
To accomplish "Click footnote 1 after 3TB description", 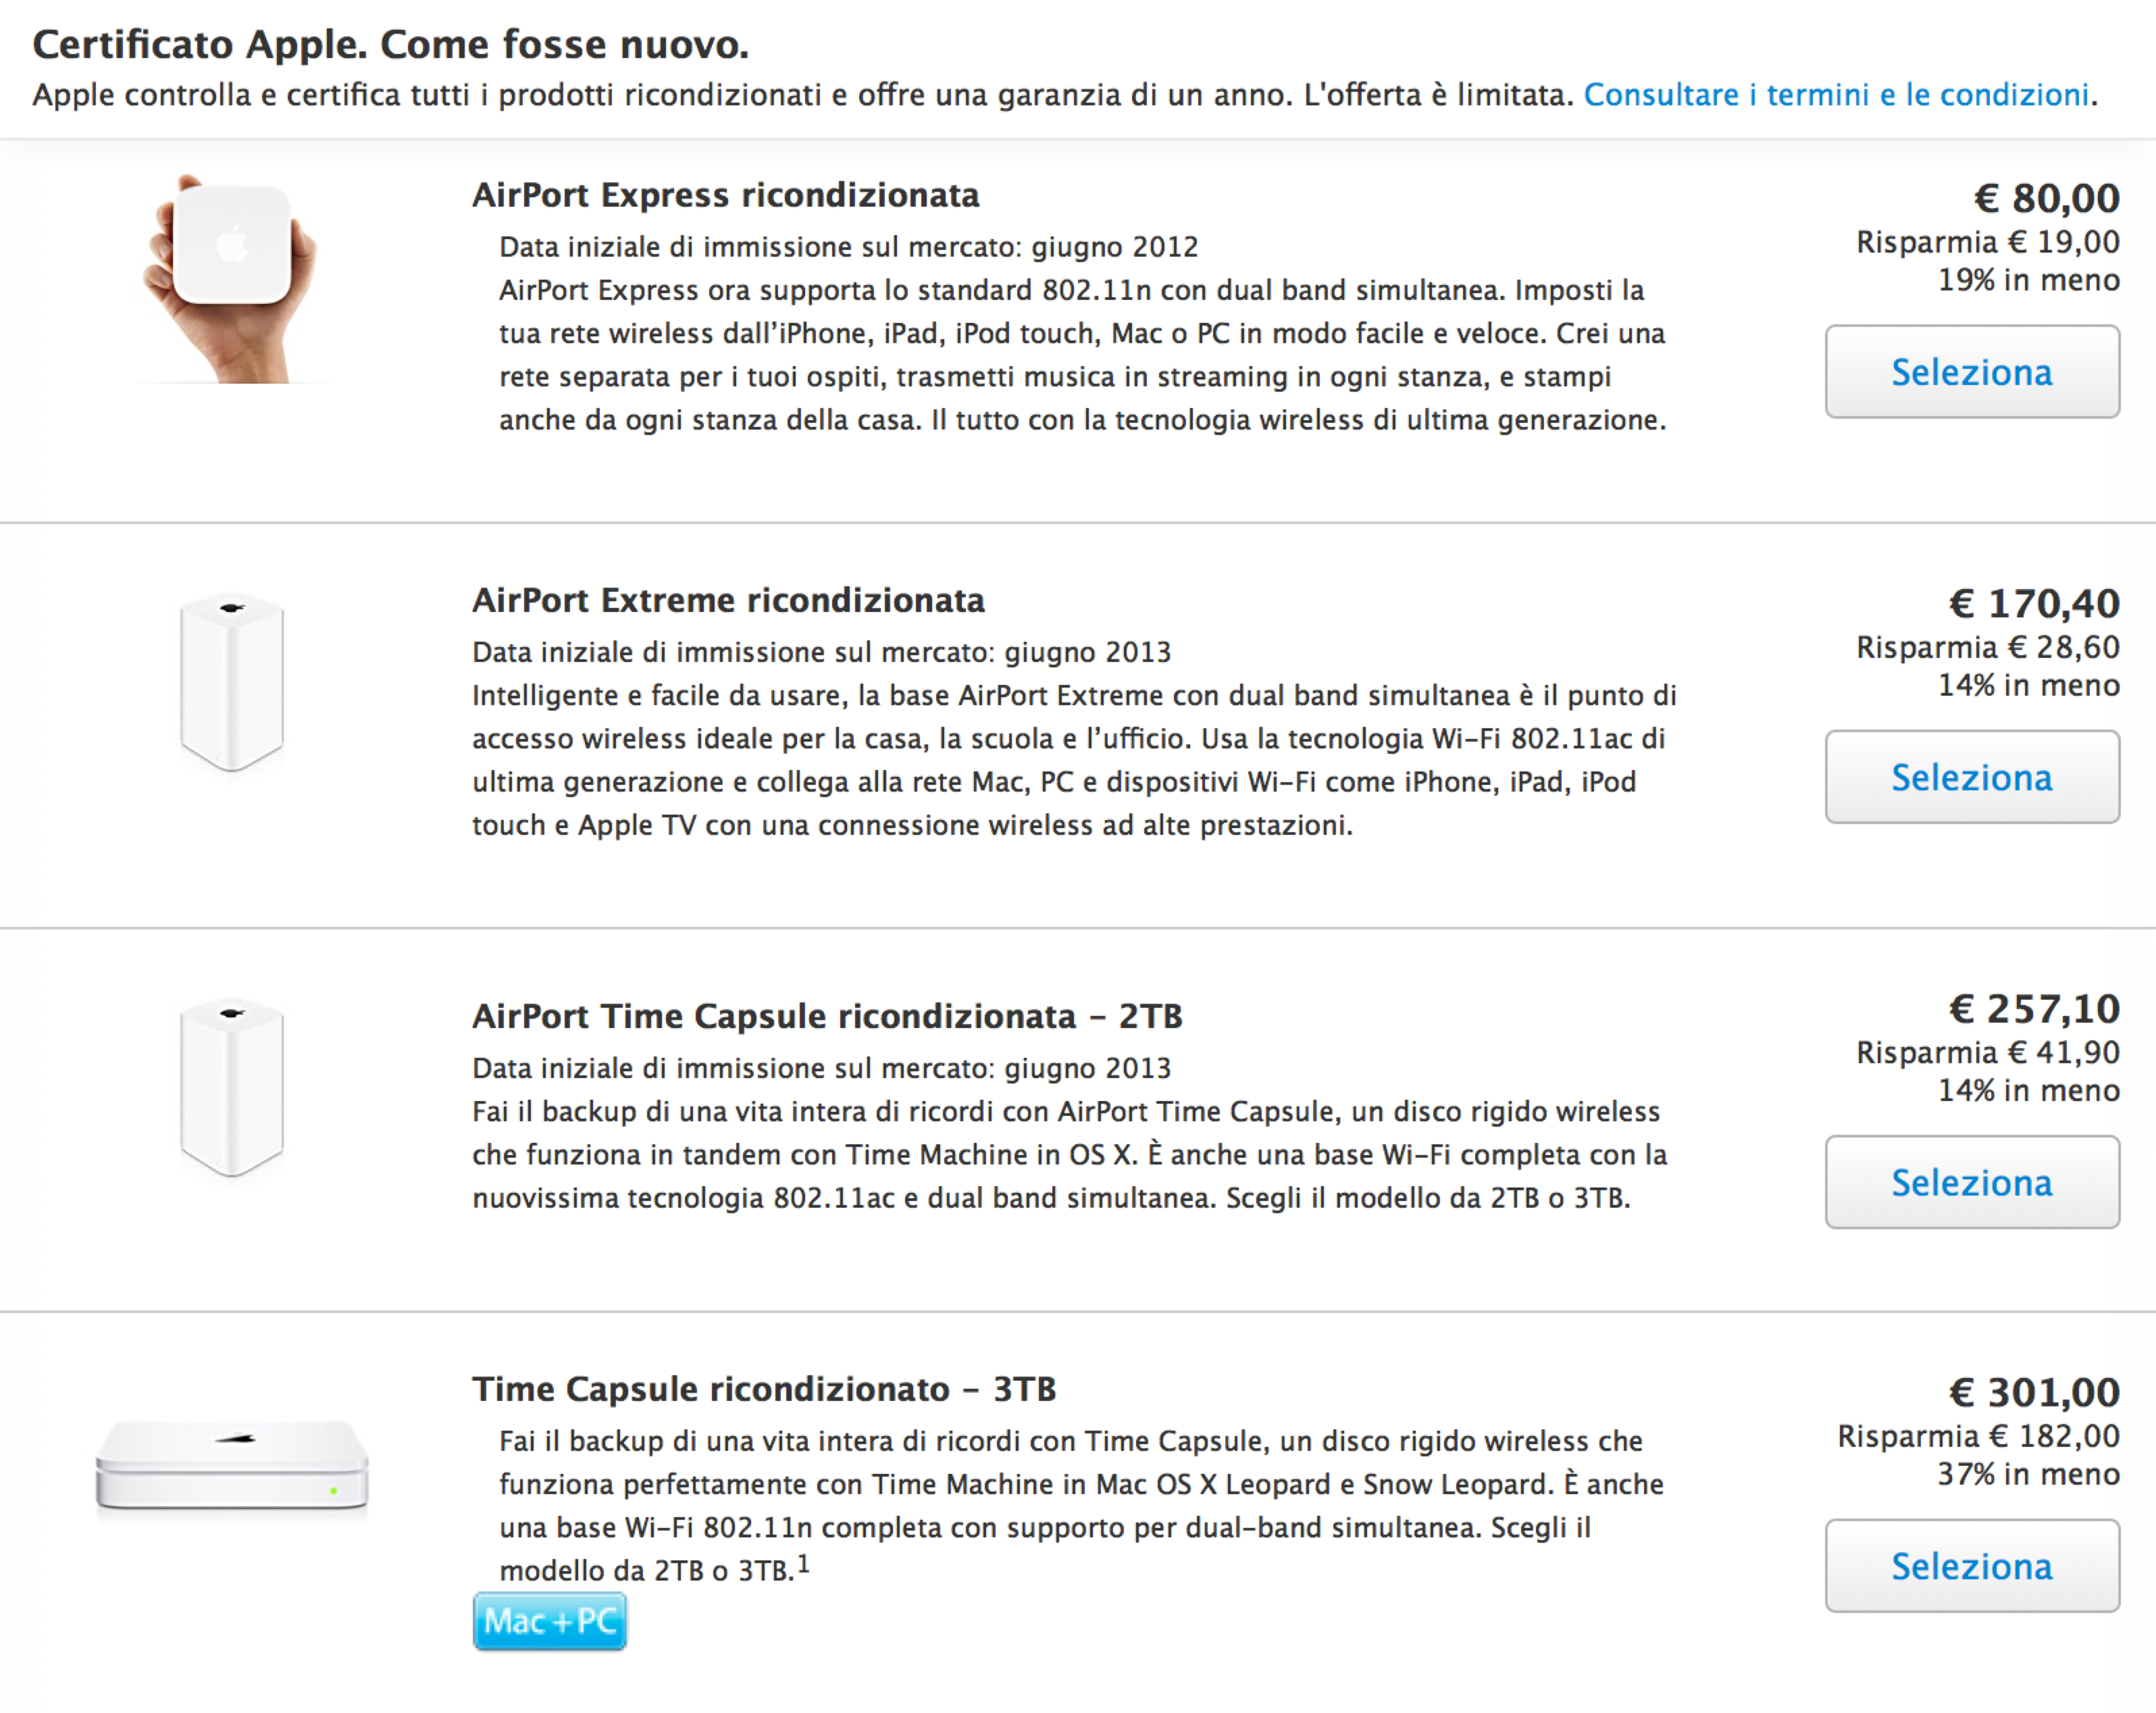I will pos(803,1563).
